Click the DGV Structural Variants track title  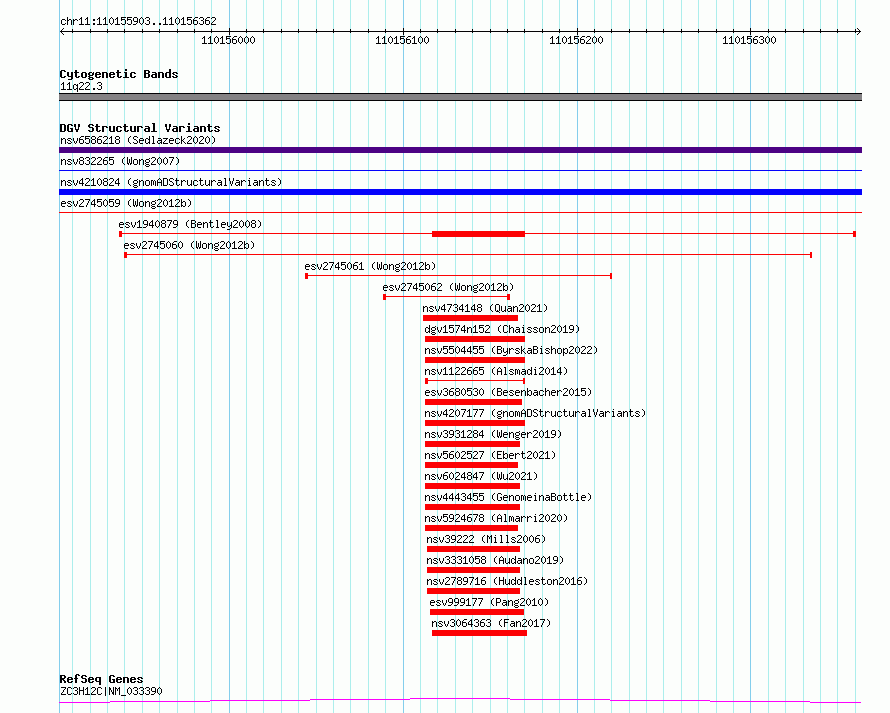(x=140, y=128)
